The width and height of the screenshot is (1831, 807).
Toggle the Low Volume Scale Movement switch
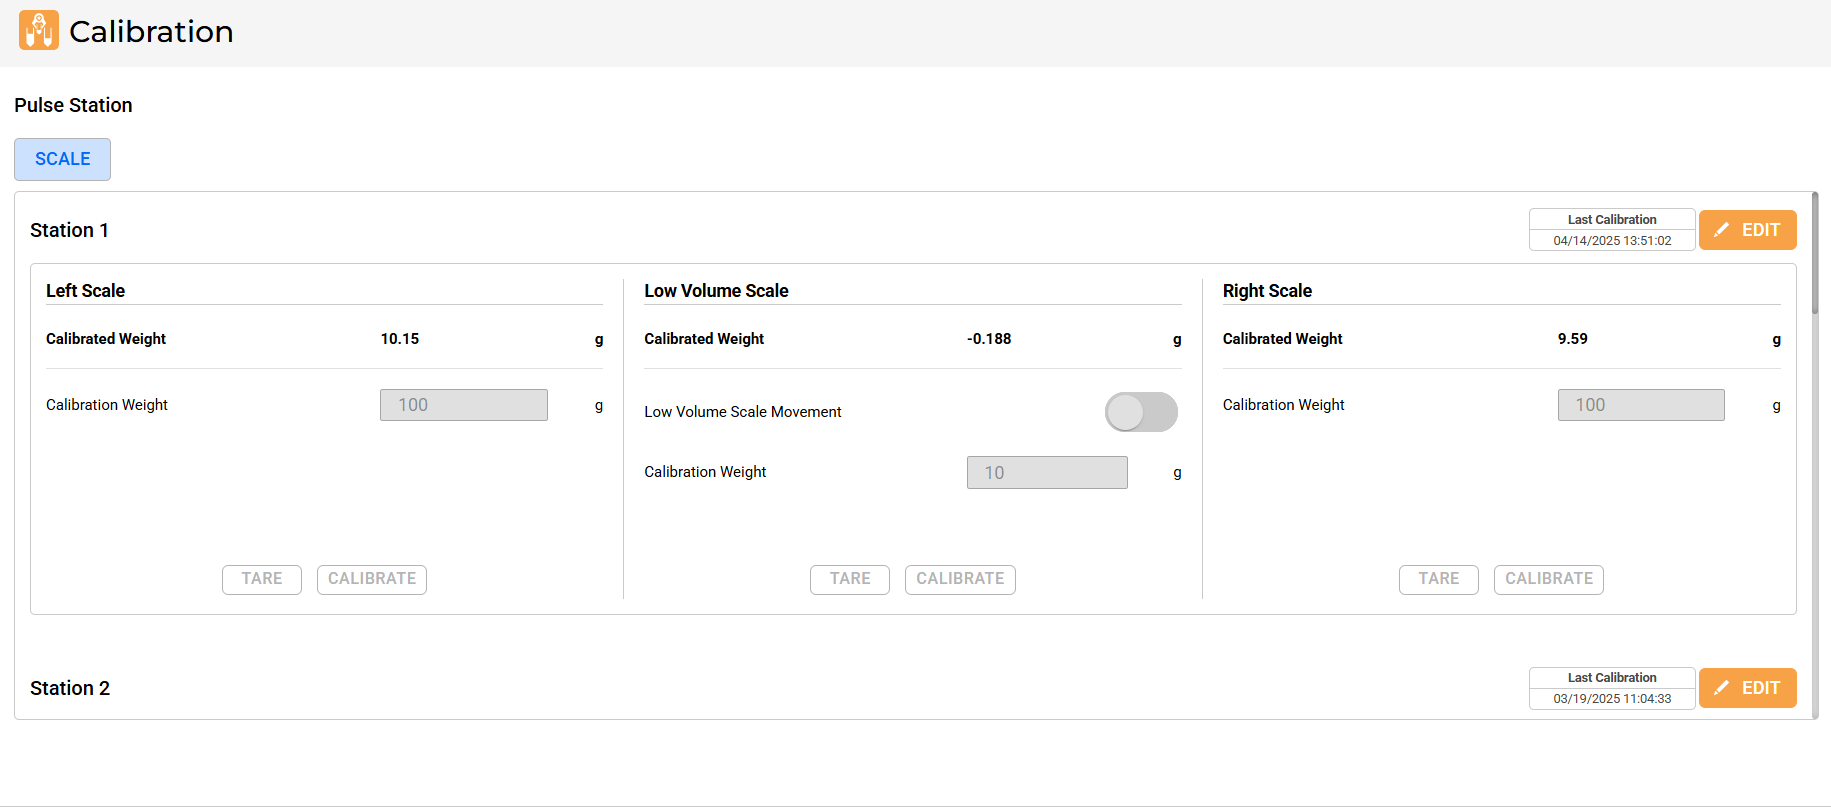pos(1140,412)
